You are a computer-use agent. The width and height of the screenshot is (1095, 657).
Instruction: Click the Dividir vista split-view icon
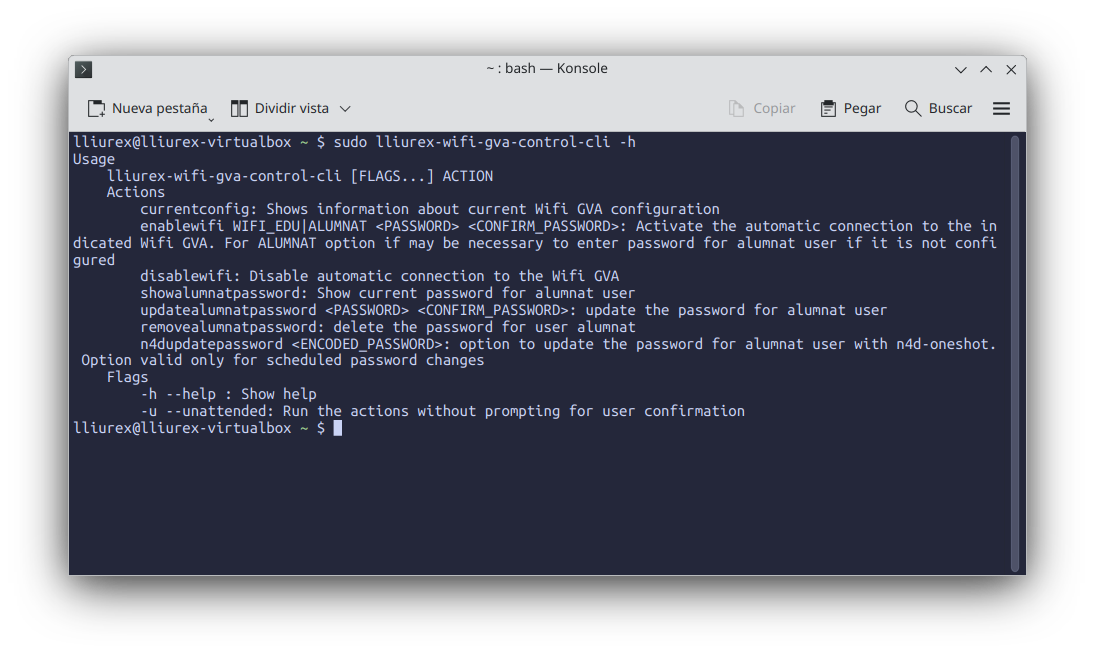point(239,108)
